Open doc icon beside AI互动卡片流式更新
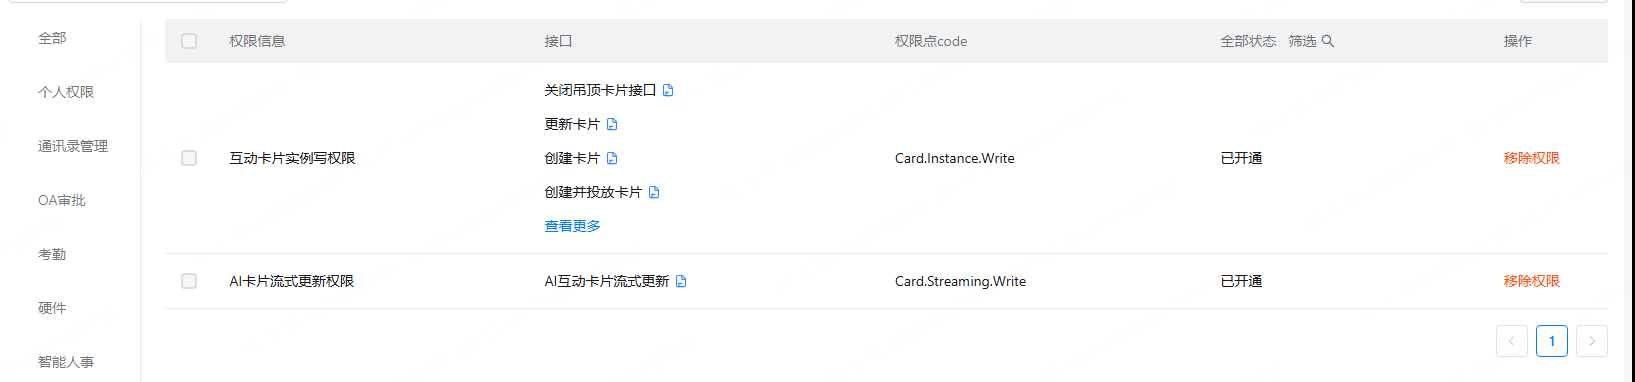The height and width of the screenshot is (382, 1635). point(681,281)
